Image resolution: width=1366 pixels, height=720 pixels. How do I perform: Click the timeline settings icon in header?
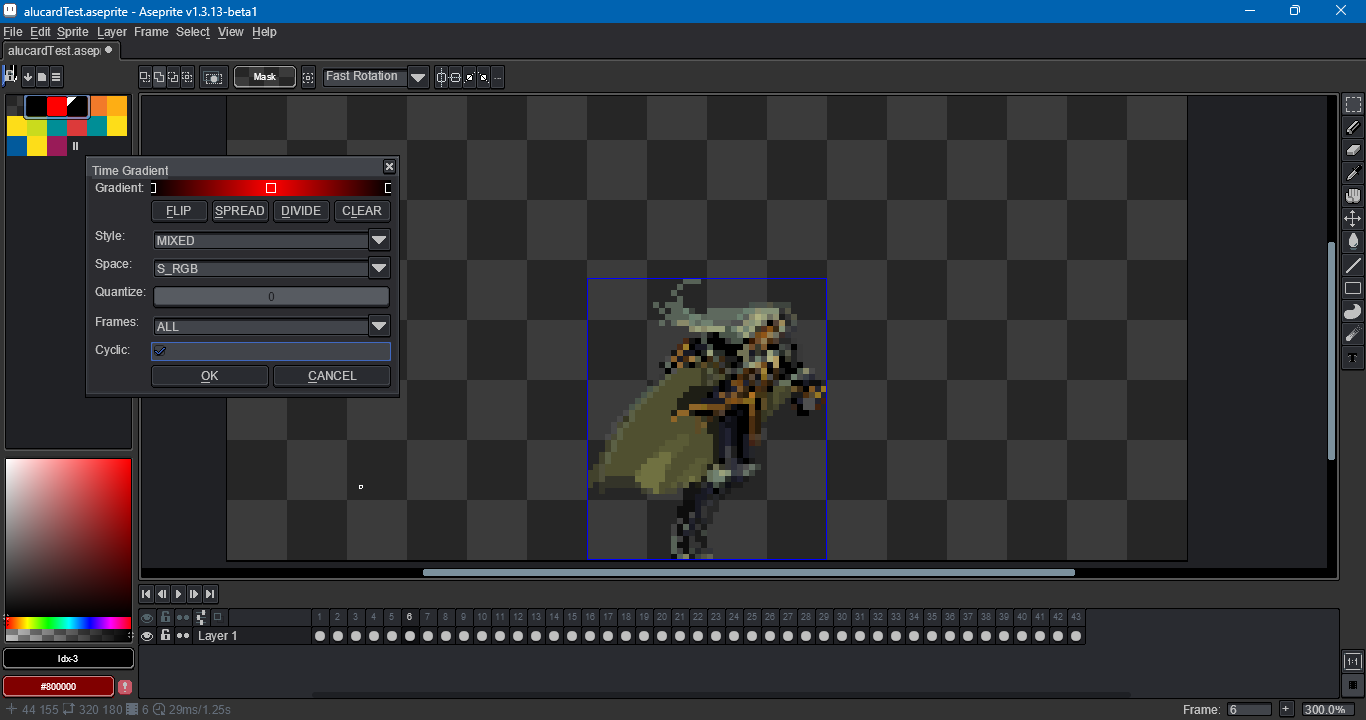[201, 617]
